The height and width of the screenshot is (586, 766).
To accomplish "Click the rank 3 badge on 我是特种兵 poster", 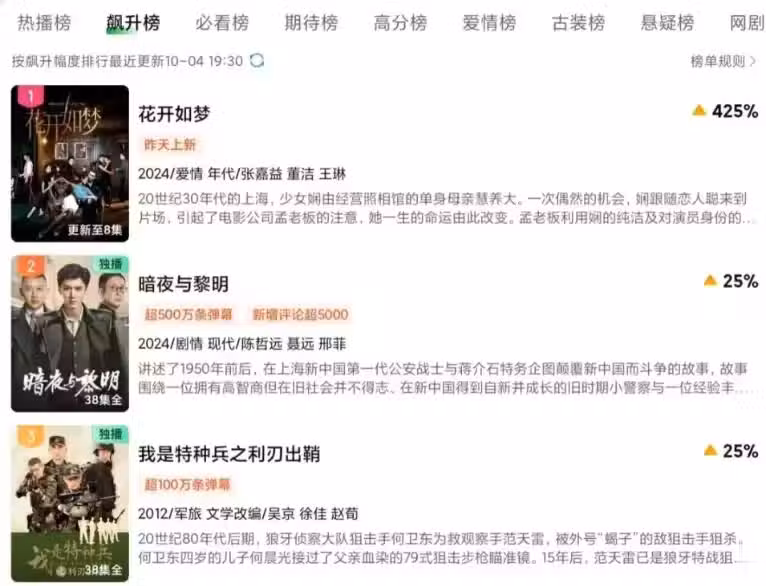I will (31, 436).
